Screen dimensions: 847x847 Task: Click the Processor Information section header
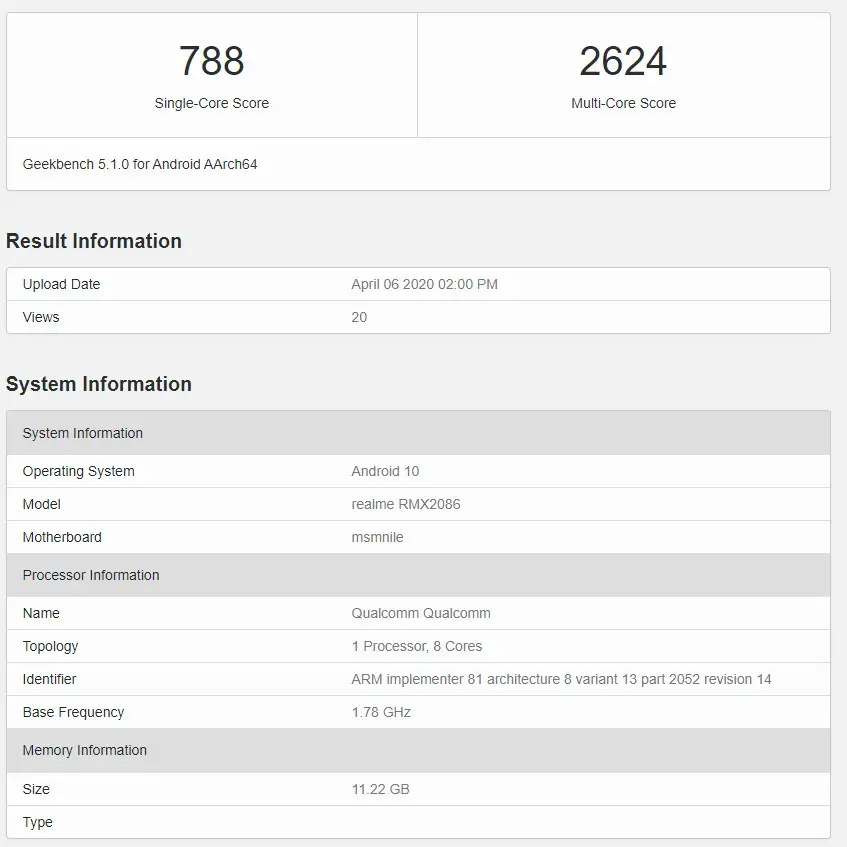coord(418,575)
